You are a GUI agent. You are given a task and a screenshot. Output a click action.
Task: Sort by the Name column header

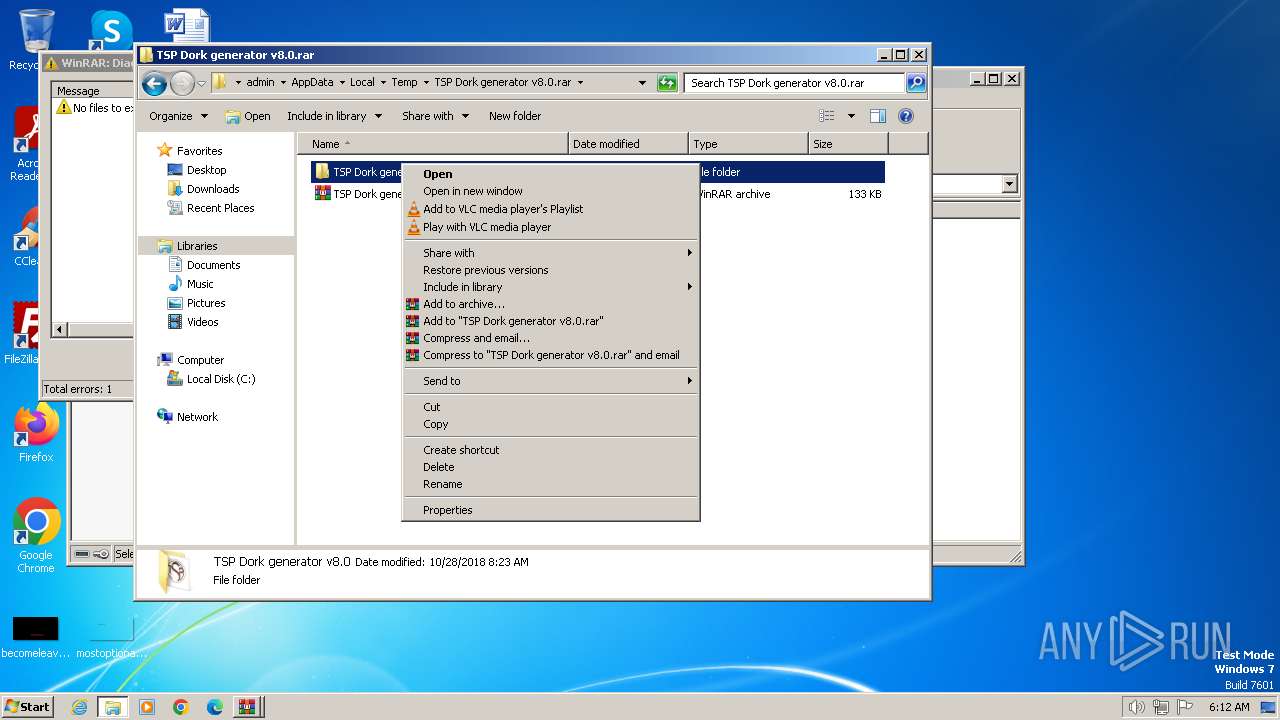[433, 144]
